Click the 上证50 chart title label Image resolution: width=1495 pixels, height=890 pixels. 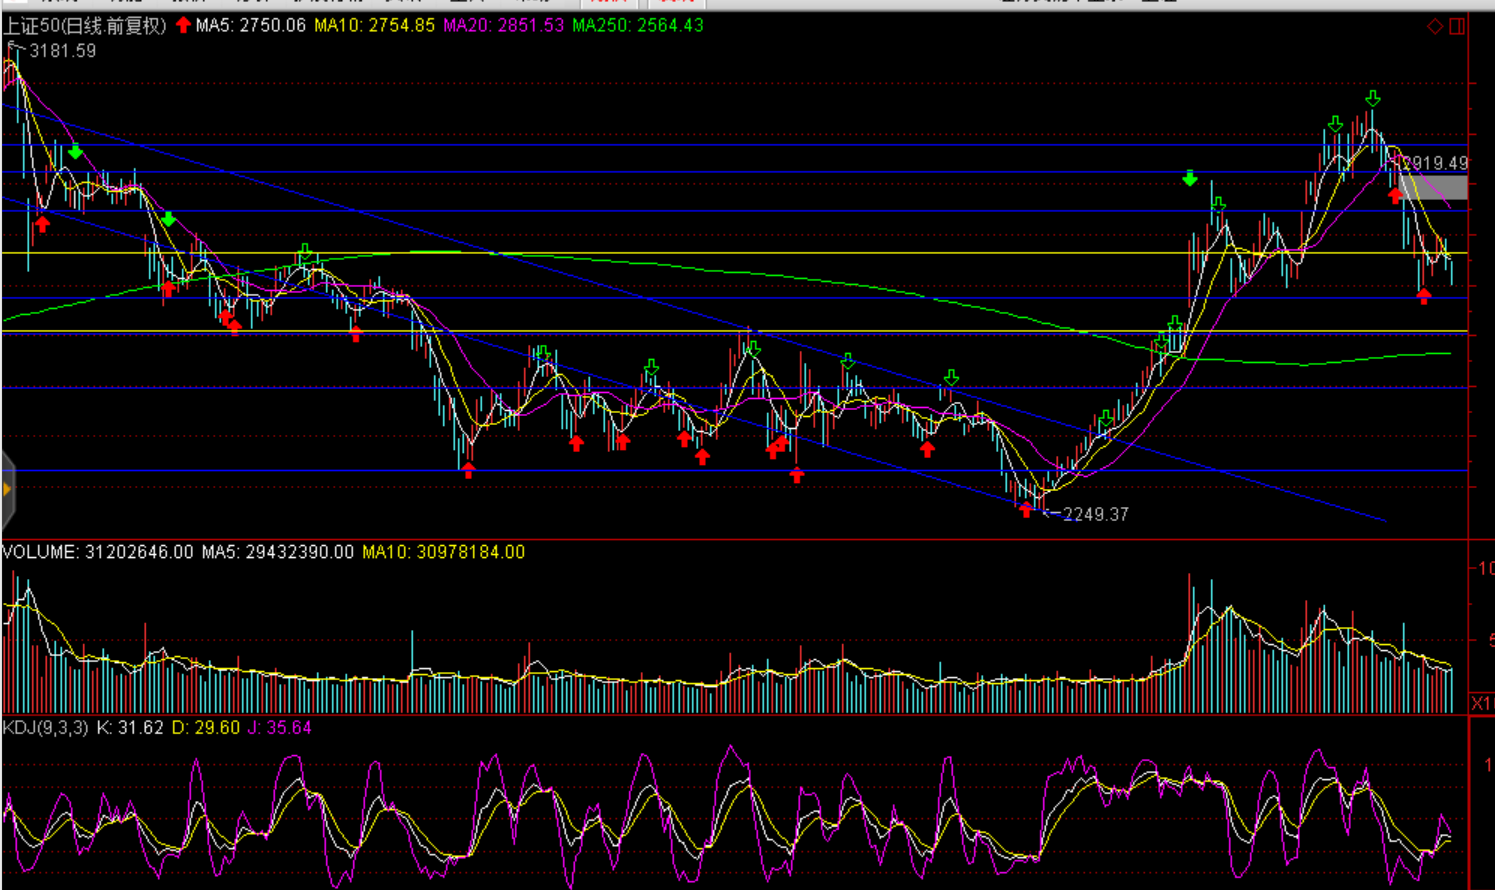85,25
